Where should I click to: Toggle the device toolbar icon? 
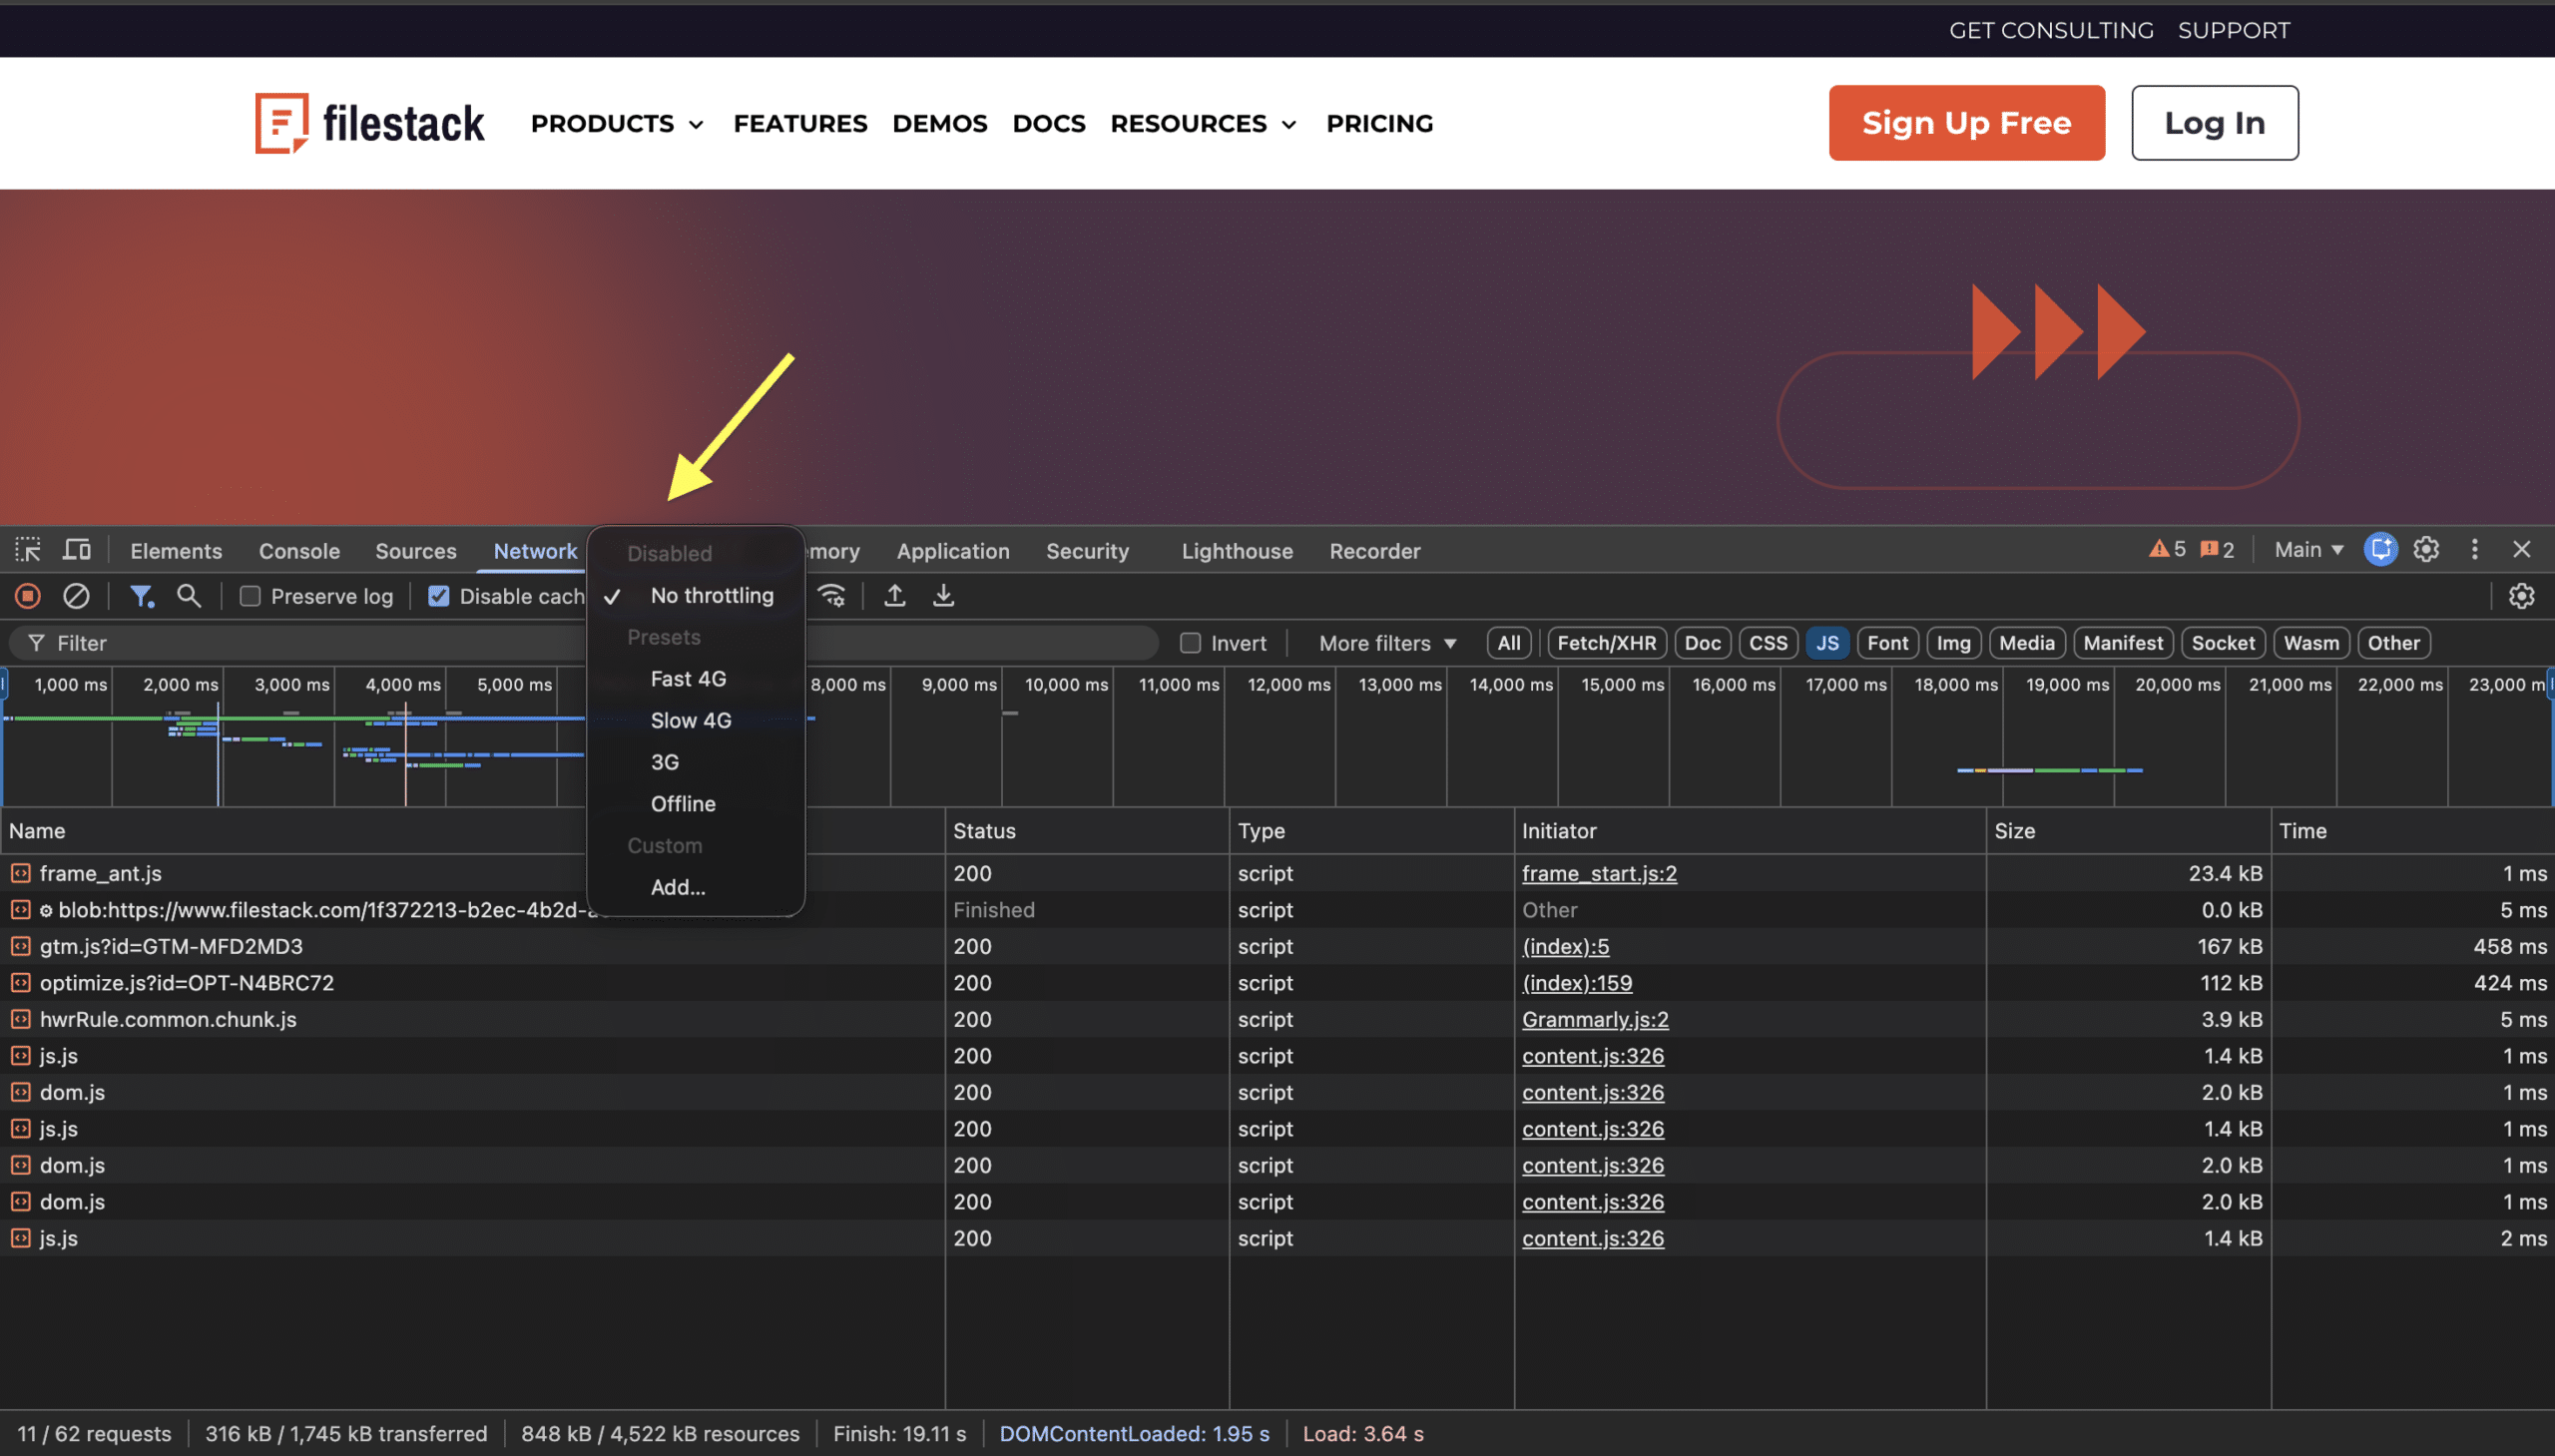77,550
